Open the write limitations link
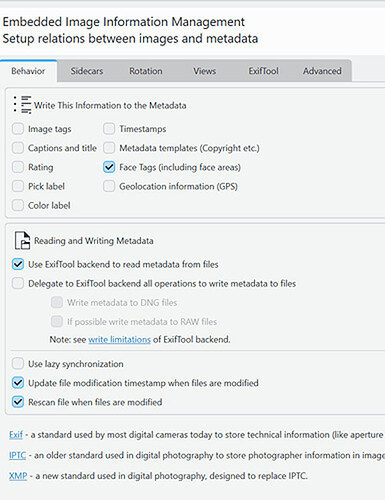 coord(119,339)
